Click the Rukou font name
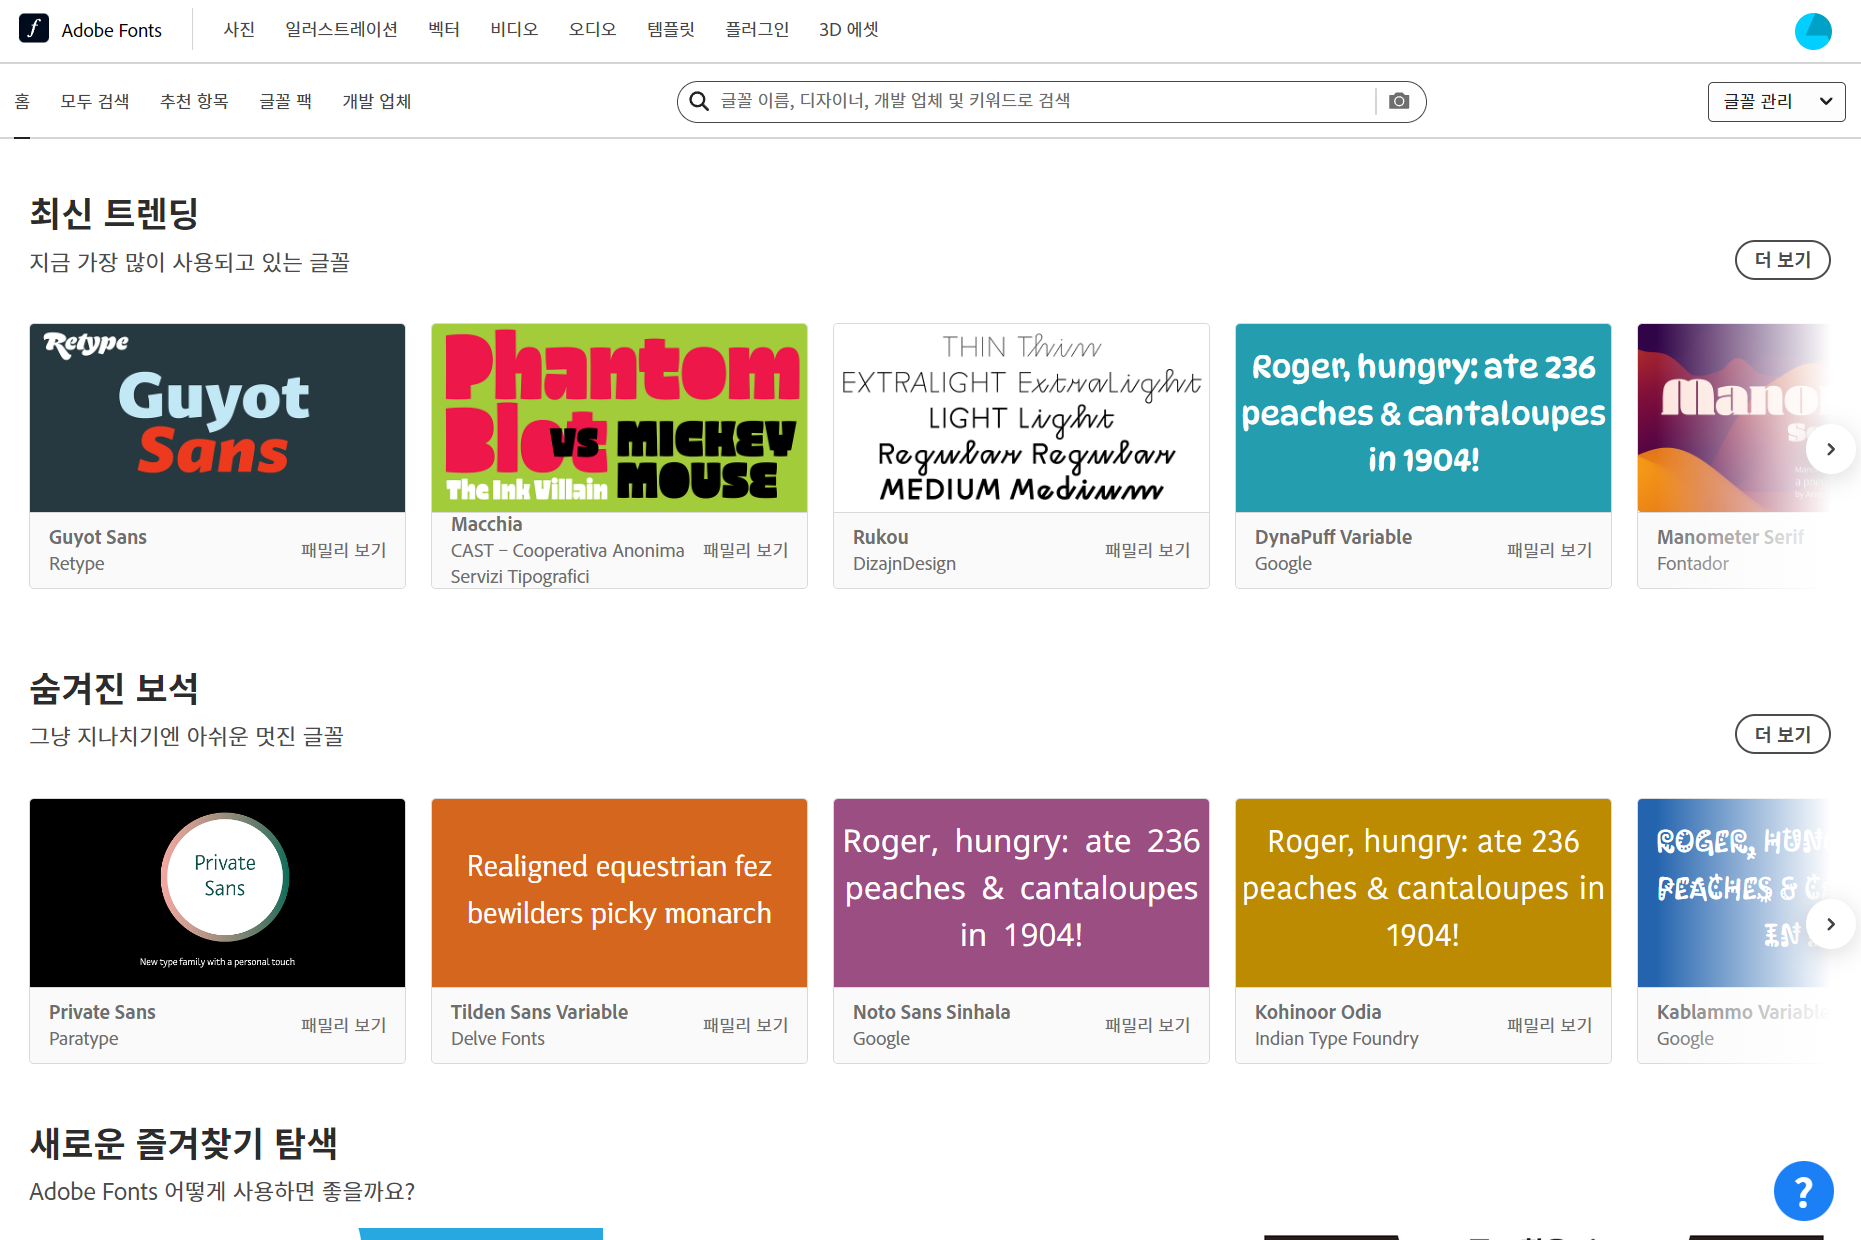1861x1240 pixels. click(881, 537)
